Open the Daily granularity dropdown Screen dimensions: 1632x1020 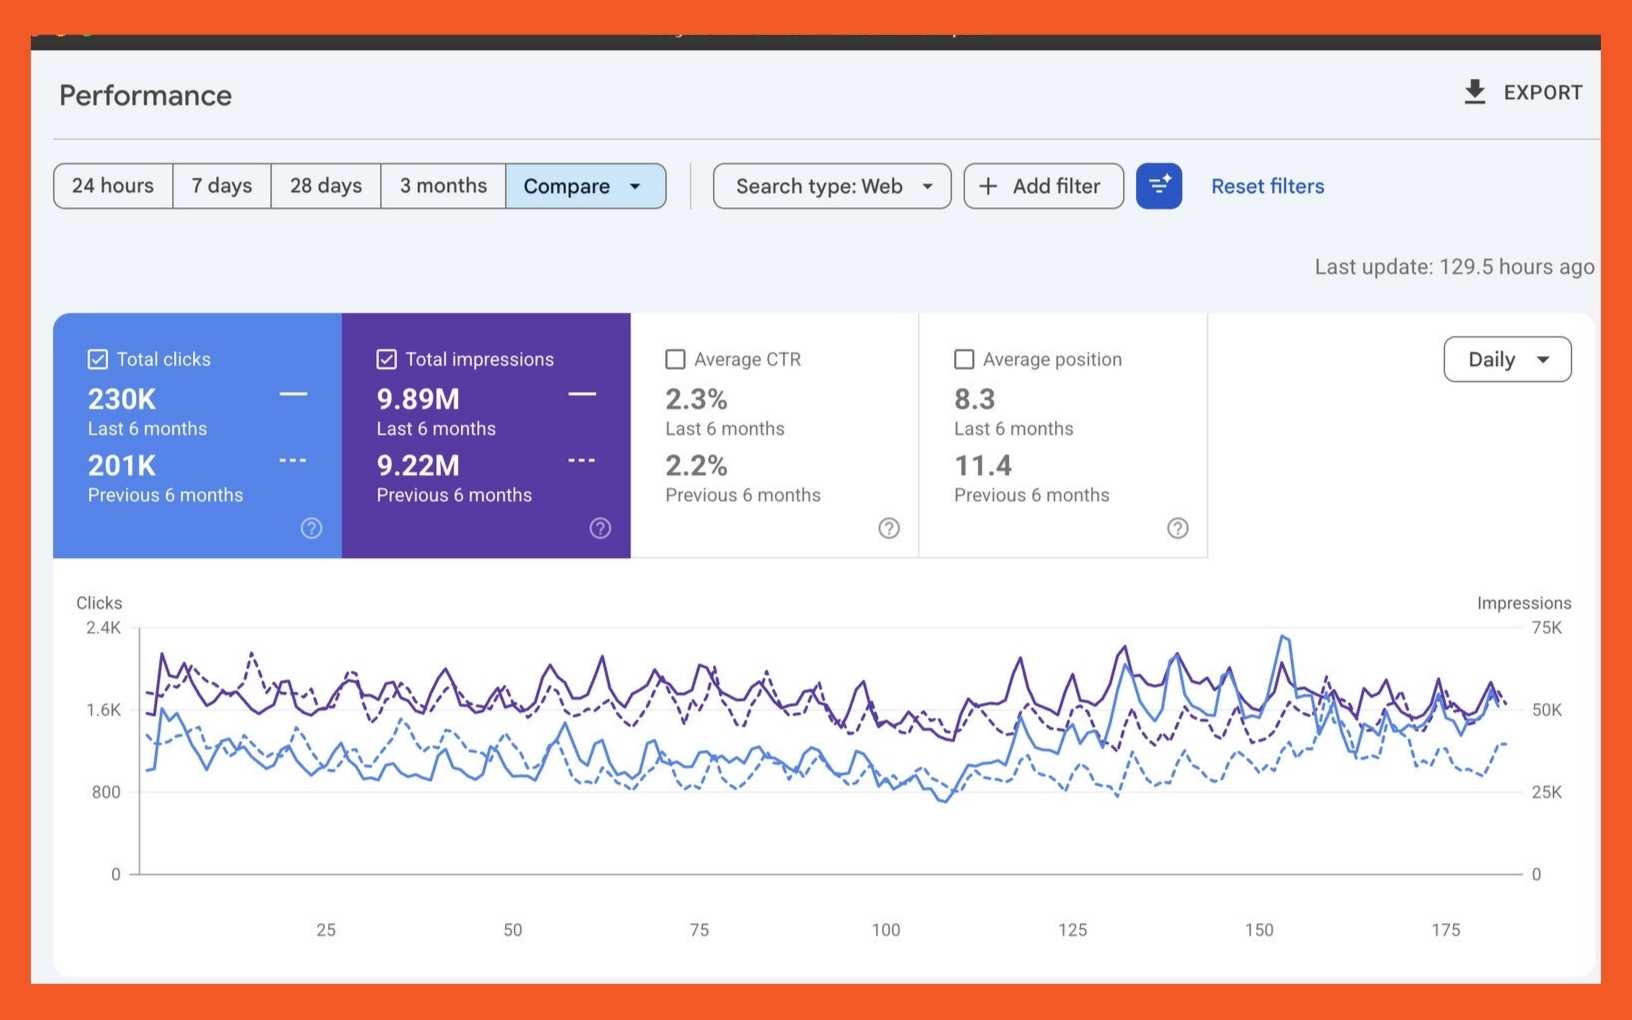pyautogui.click(x=1507, y=359)
